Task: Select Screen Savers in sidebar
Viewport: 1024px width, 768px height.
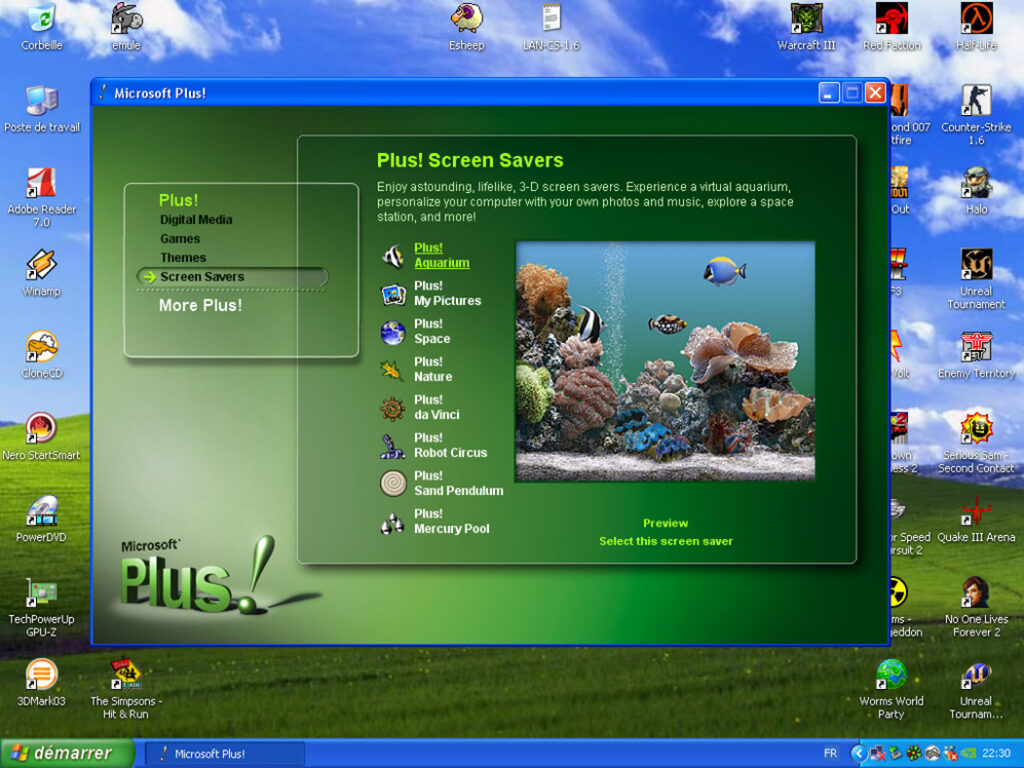Action: (x=232, y=277)
